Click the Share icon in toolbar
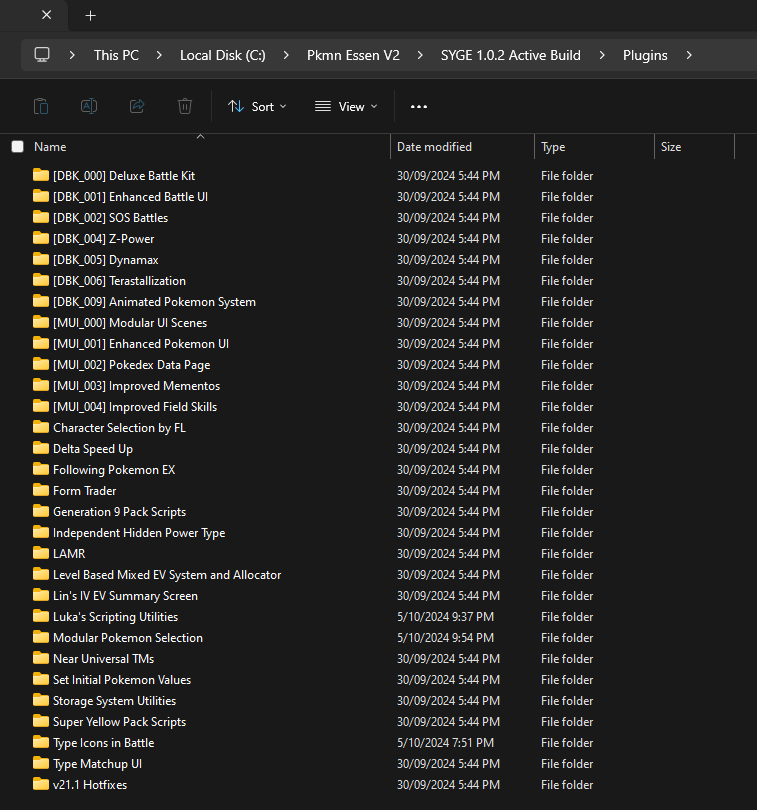 (137, 106)
